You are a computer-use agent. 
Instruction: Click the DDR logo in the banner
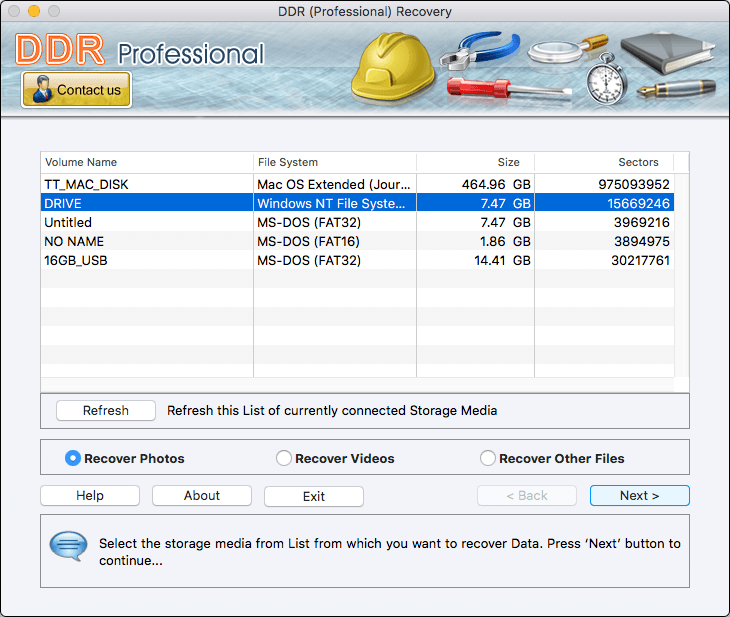click(60, 49)
